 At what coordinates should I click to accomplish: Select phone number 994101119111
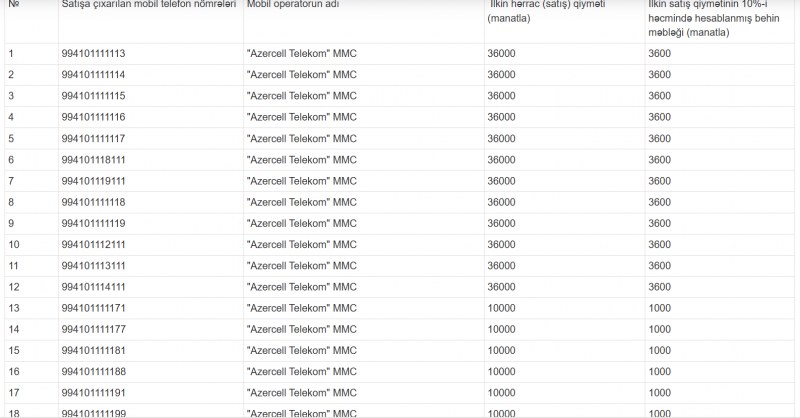pos(93,181)
